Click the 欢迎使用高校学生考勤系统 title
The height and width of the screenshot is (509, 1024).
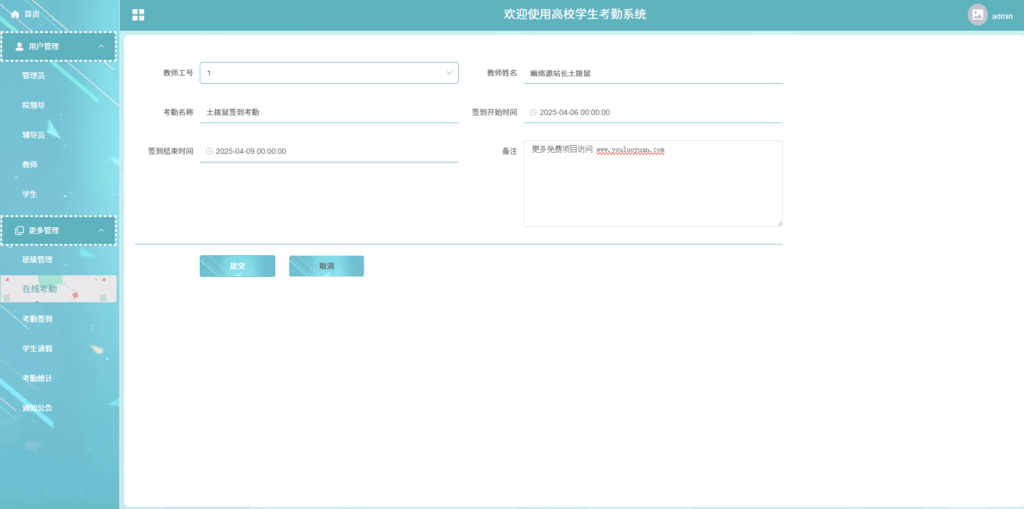tap(575, 14)
